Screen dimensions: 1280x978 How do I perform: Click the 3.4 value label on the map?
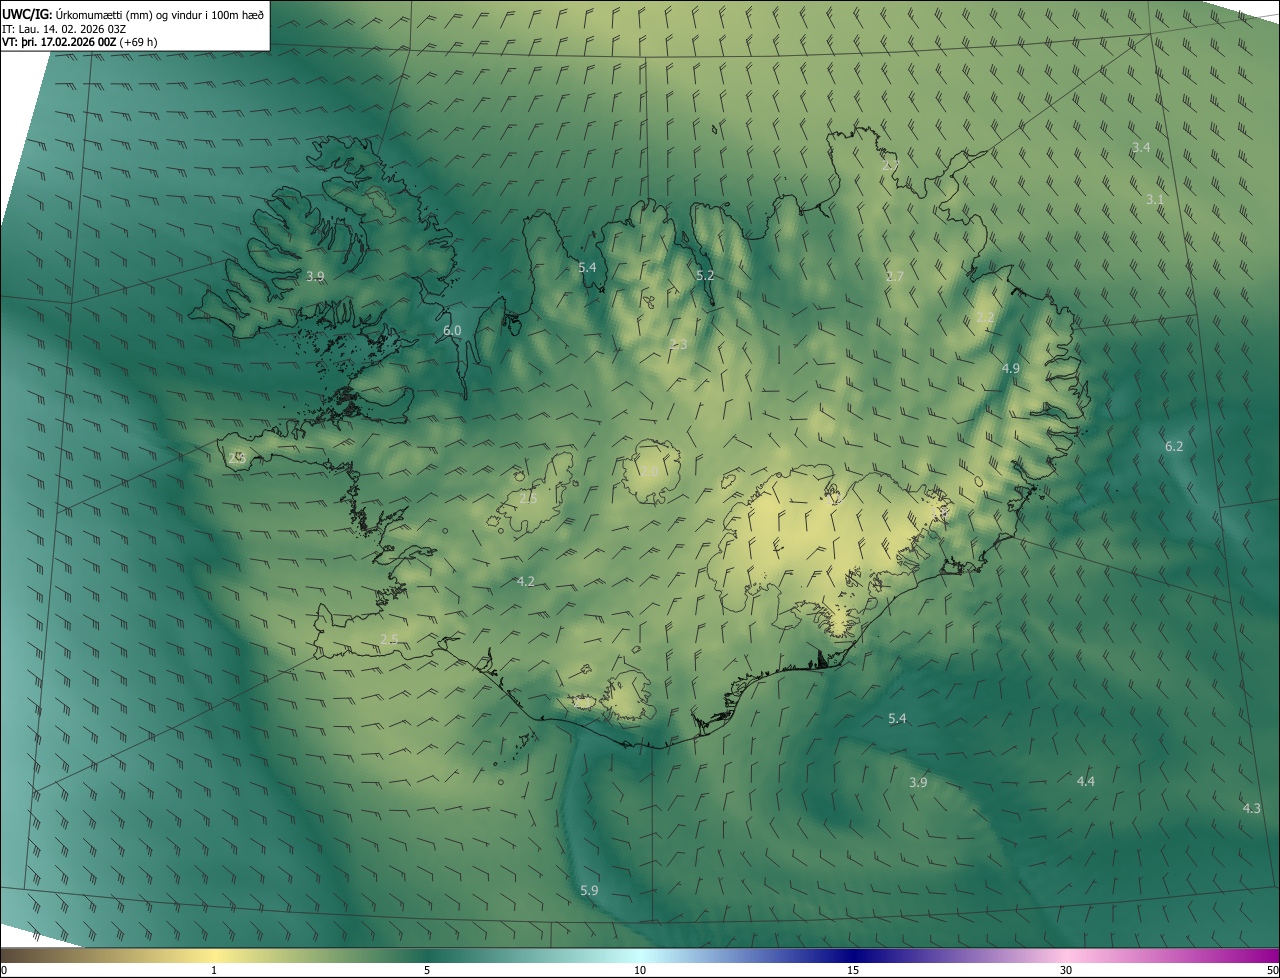point(1141,147)
